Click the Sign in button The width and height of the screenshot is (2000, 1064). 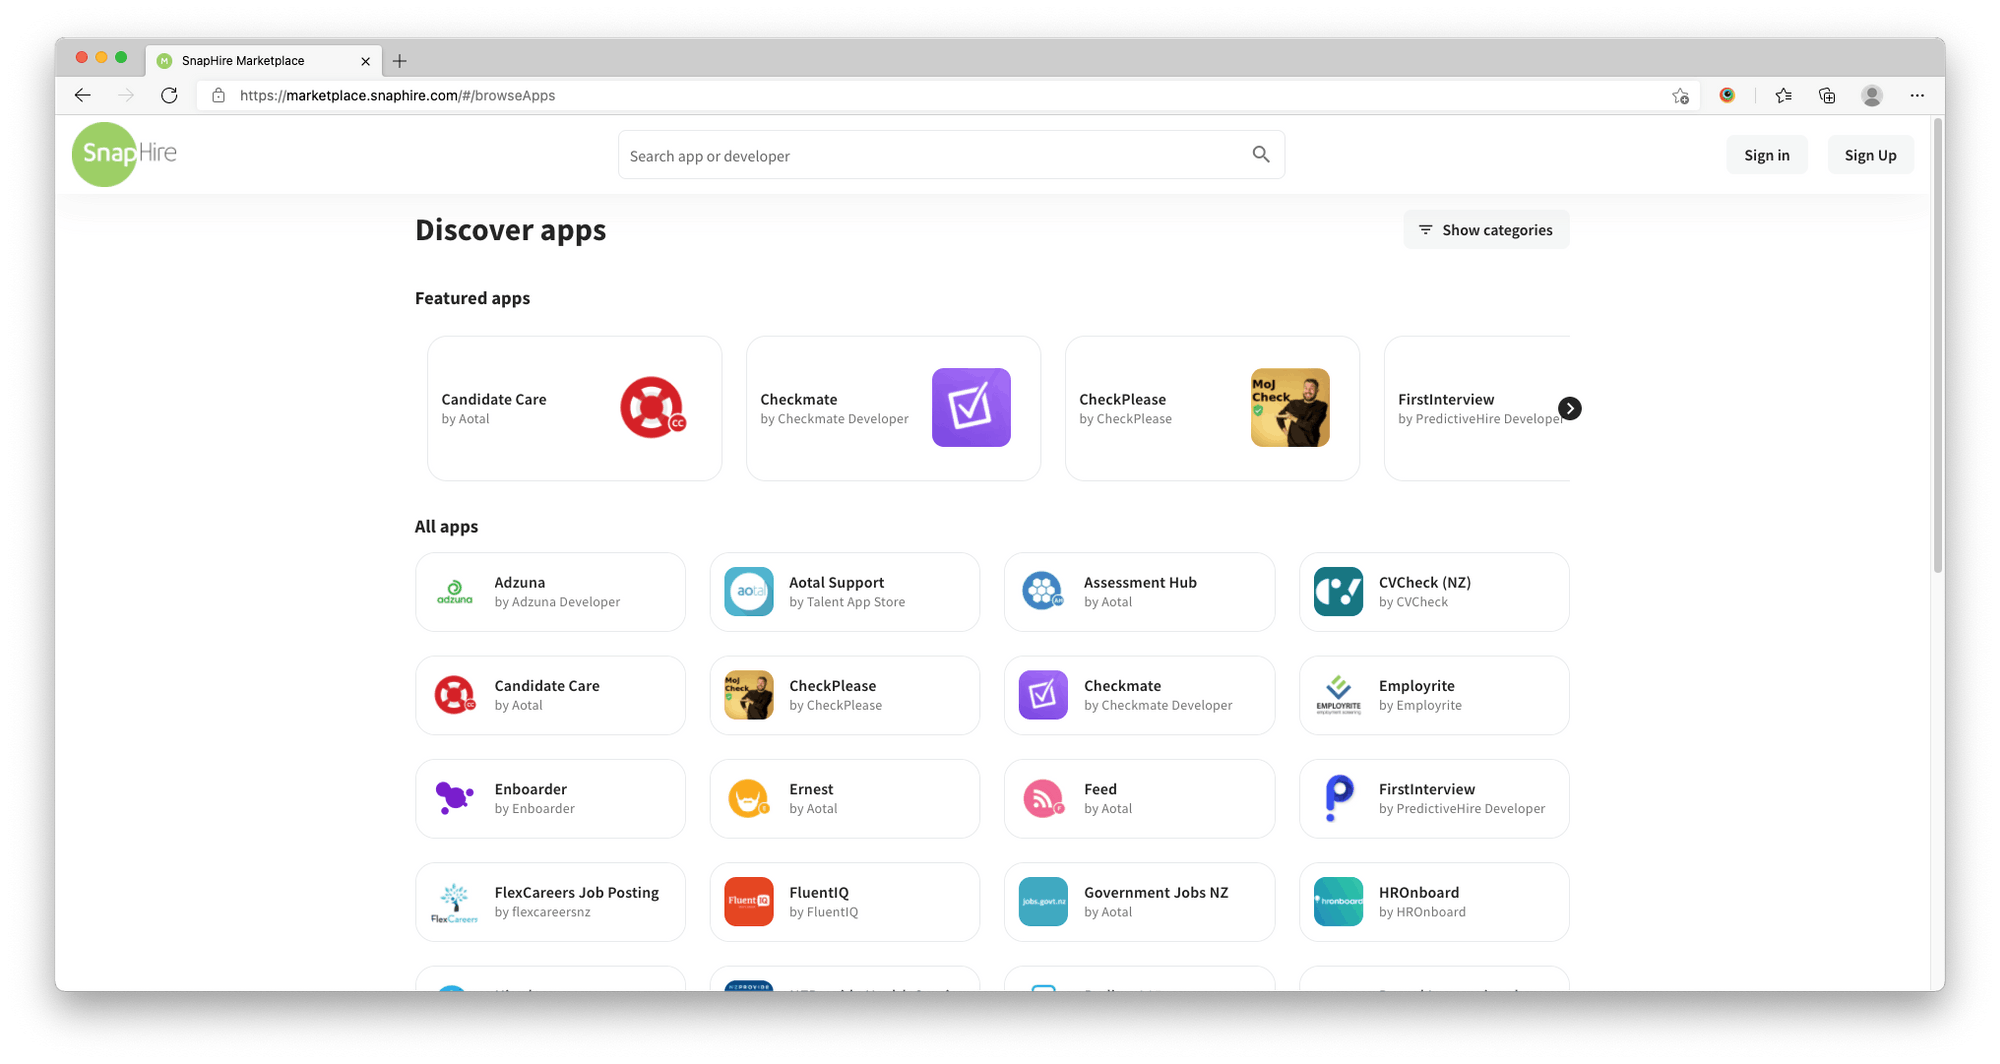(x=1766, y=154)
